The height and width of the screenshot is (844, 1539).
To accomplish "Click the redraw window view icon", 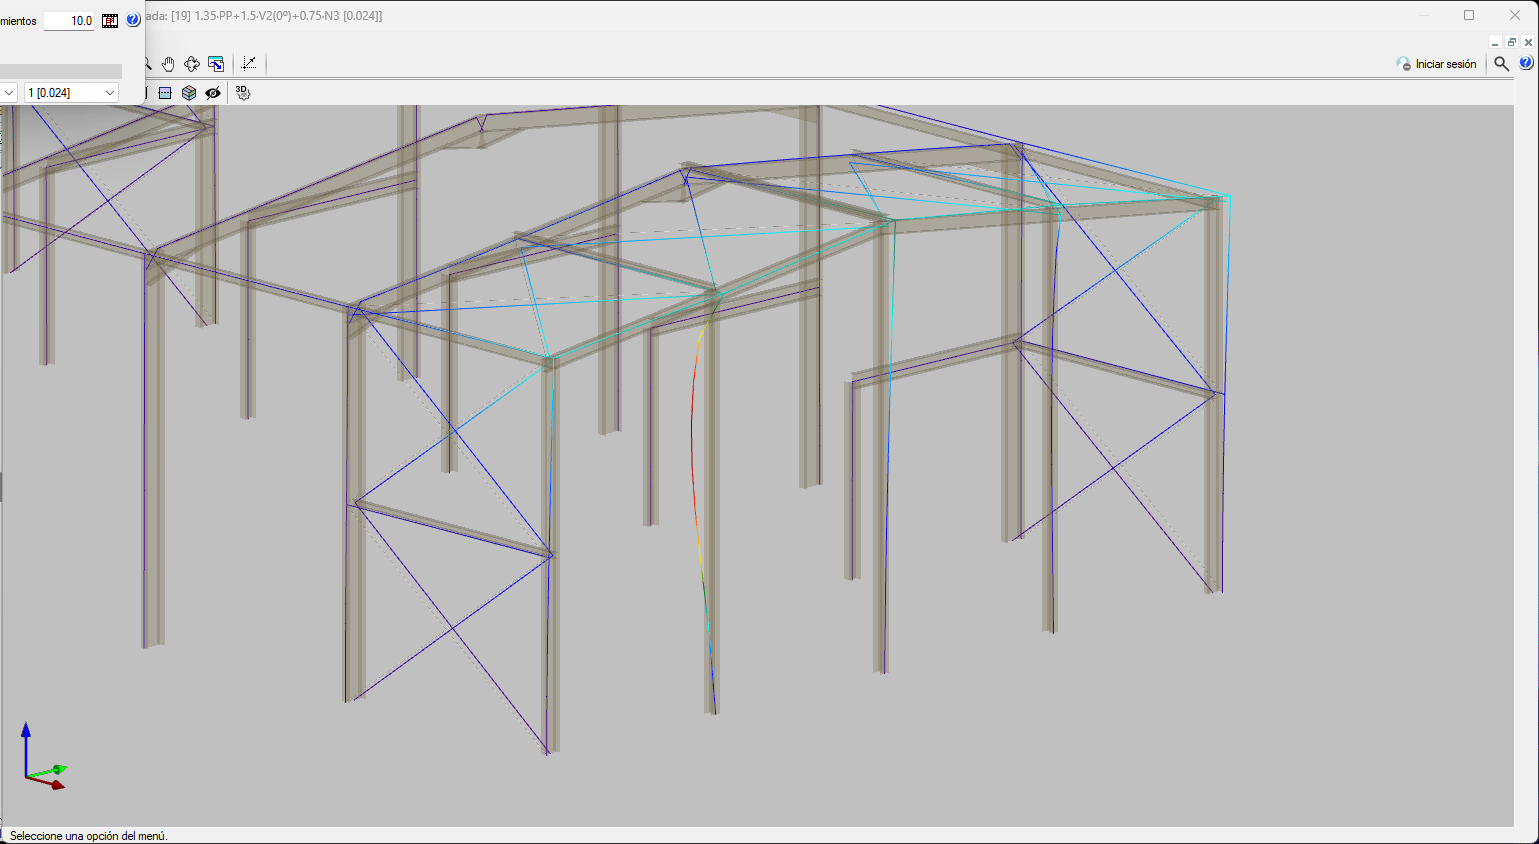I will coord(216,64).
